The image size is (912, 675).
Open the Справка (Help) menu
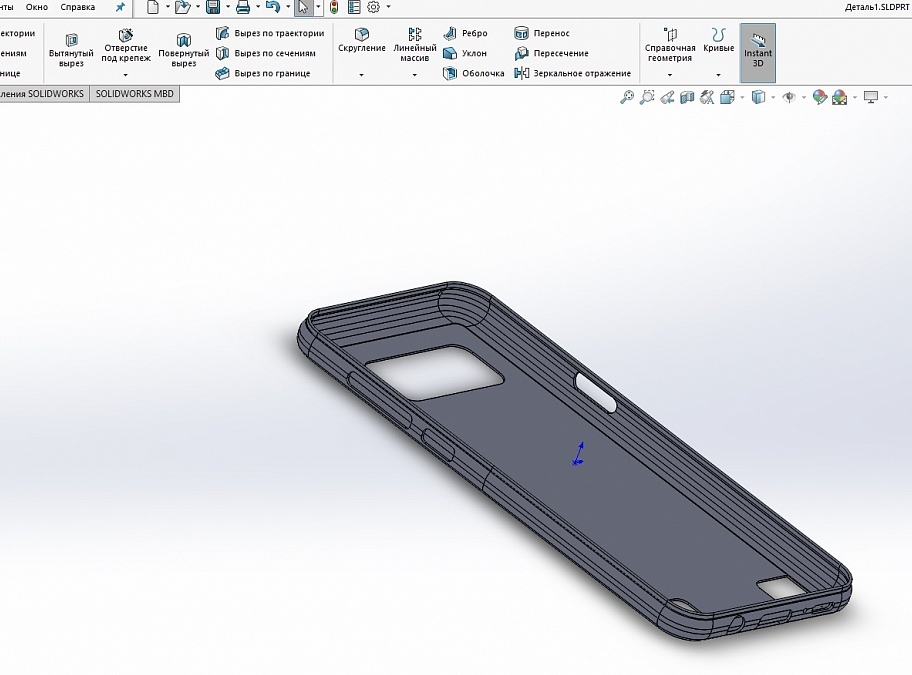tap(78, 7)
